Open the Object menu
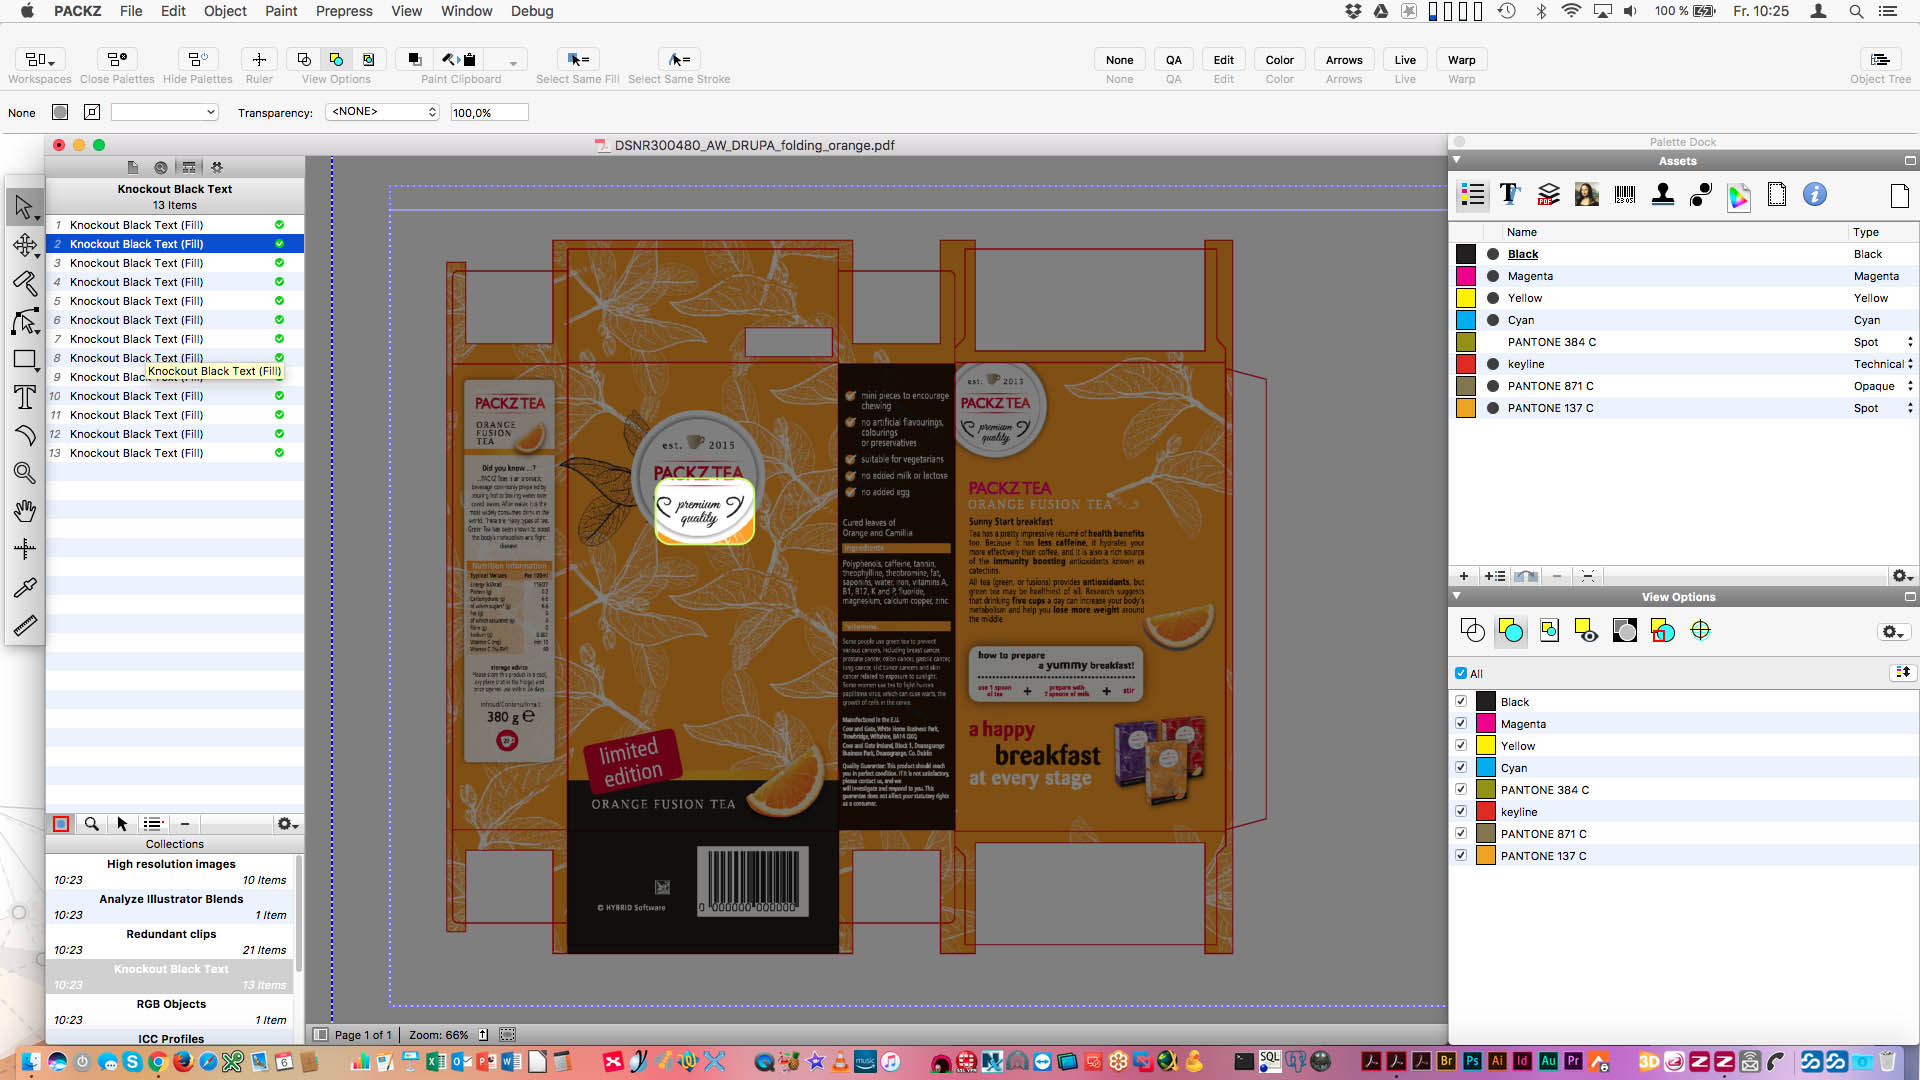The image size is (1920, 1080). pos(225,11)
